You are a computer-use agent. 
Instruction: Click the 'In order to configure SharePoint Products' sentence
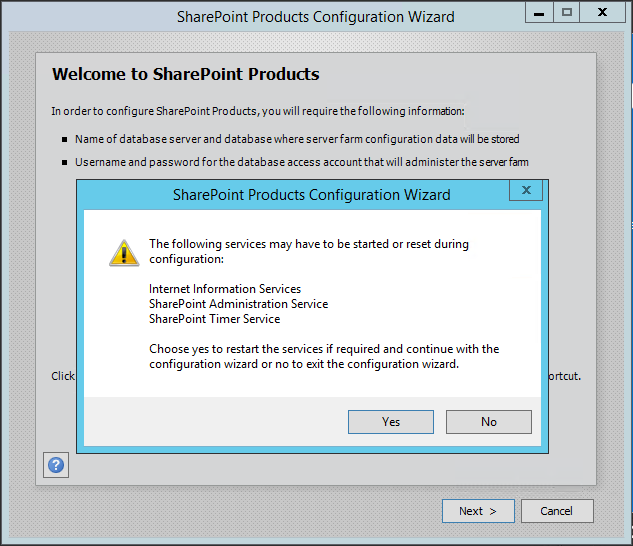pyautogui.click(x=258, y=111)
